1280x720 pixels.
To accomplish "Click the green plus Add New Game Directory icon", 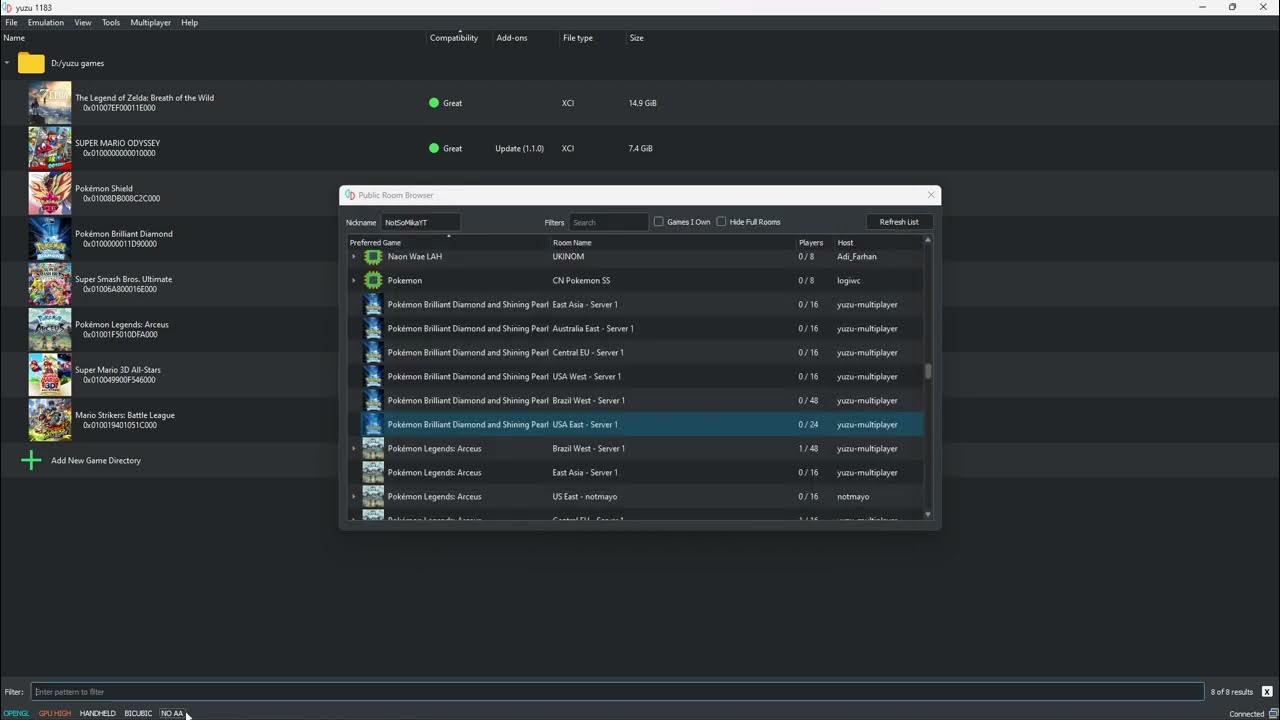I will 31,460.
